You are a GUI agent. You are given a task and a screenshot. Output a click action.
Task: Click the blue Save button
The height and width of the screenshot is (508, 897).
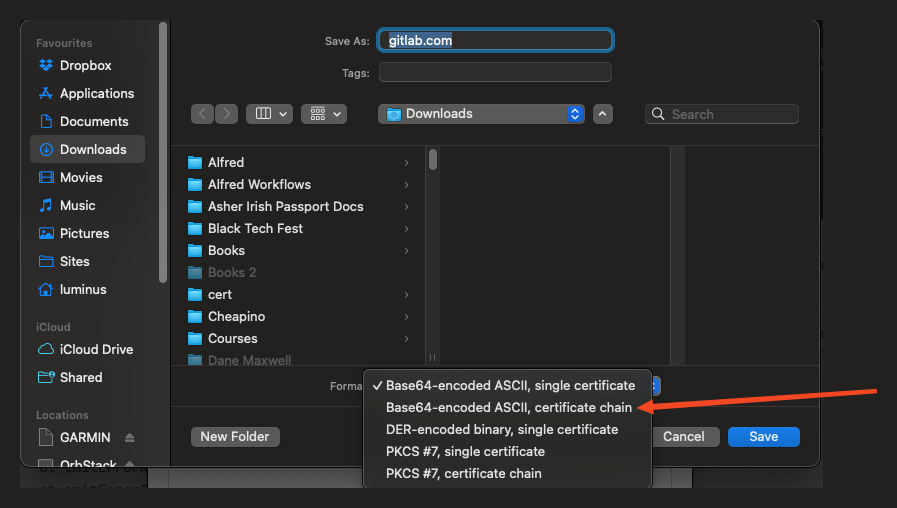[764, 436]
